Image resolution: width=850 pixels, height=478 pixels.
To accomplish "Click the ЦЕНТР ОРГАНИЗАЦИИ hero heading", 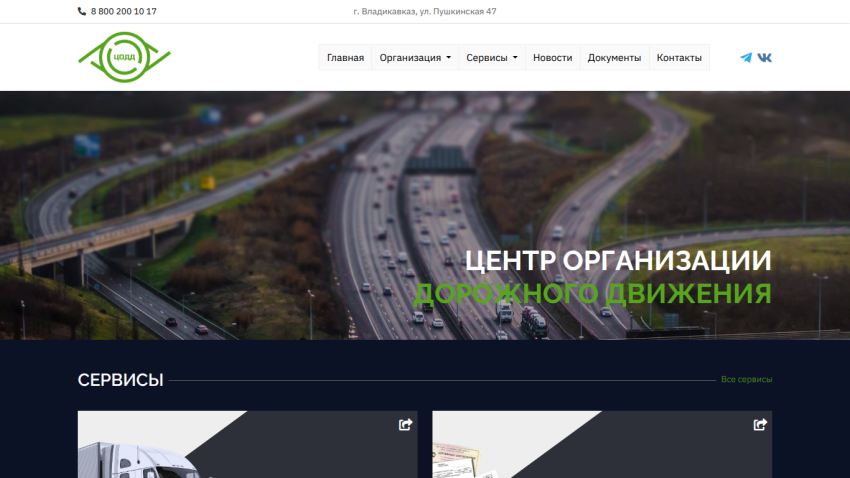I will [618, 261].
